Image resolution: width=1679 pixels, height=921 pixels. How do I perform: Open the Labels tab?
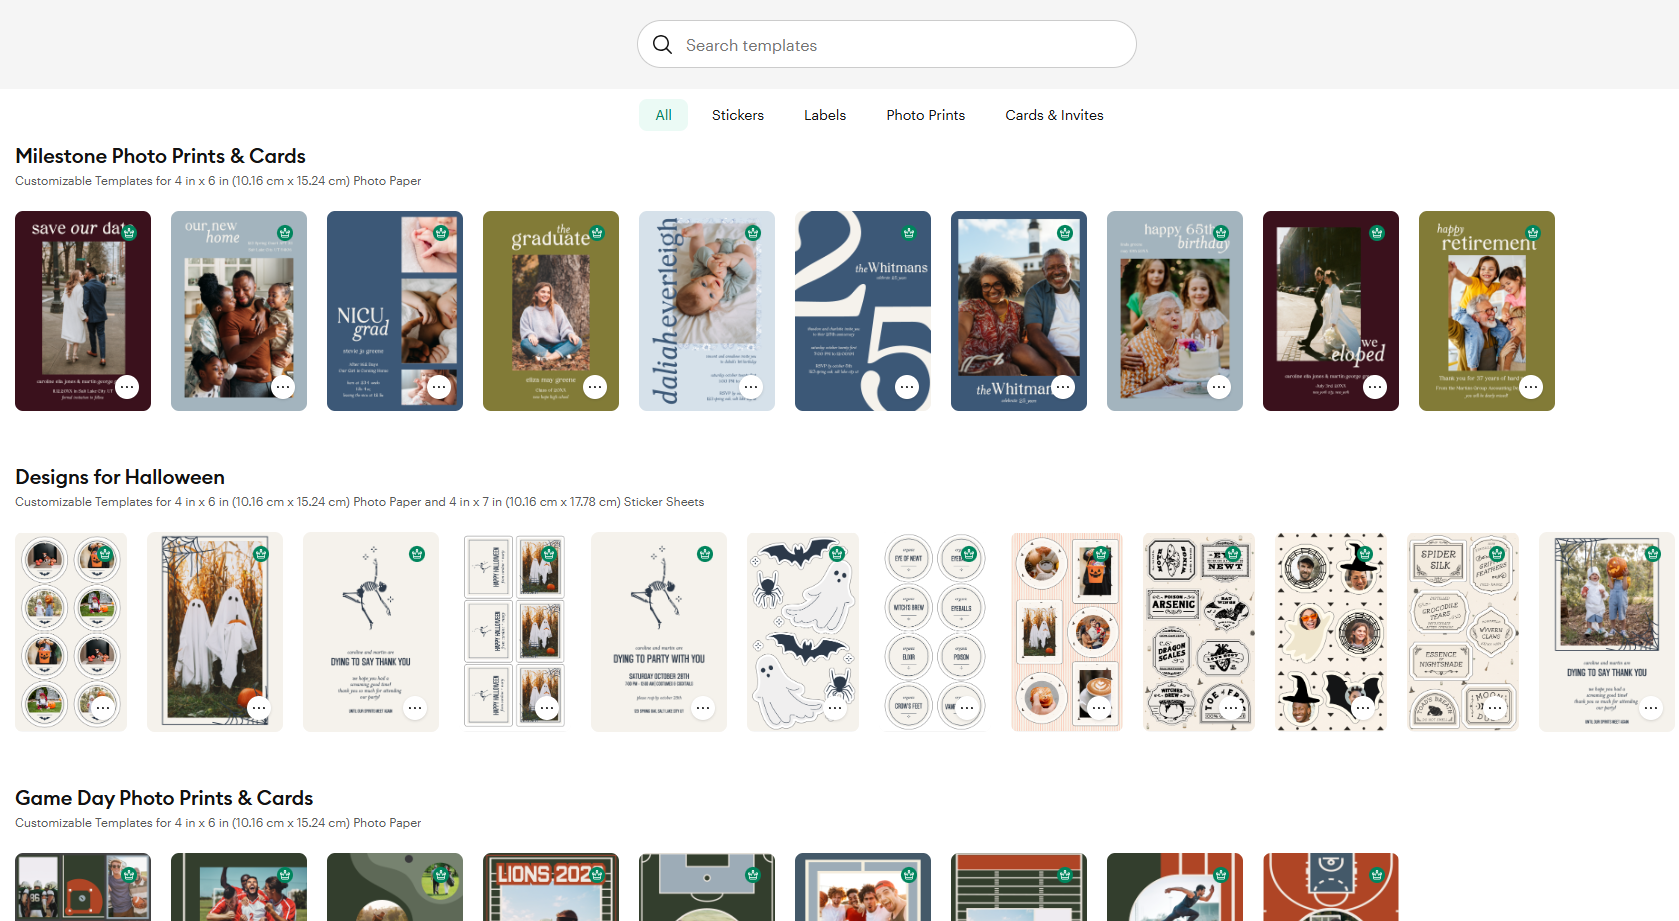825,115
